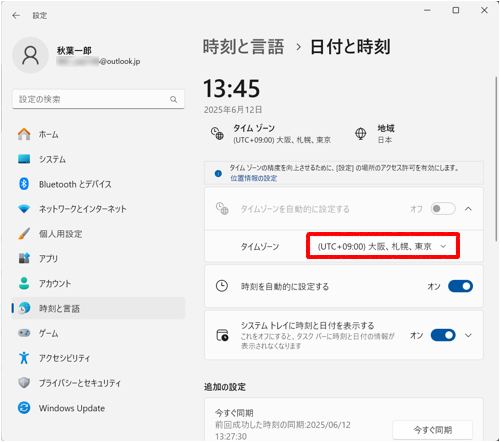The height and width of the screenshot is (442, 500).
Task: Go to アカウント settings
Action: 98,283
